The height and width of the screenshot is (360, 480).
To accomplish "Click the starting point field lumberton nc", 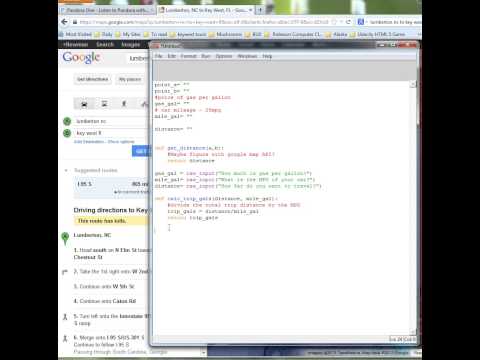I will click(111, 121).
